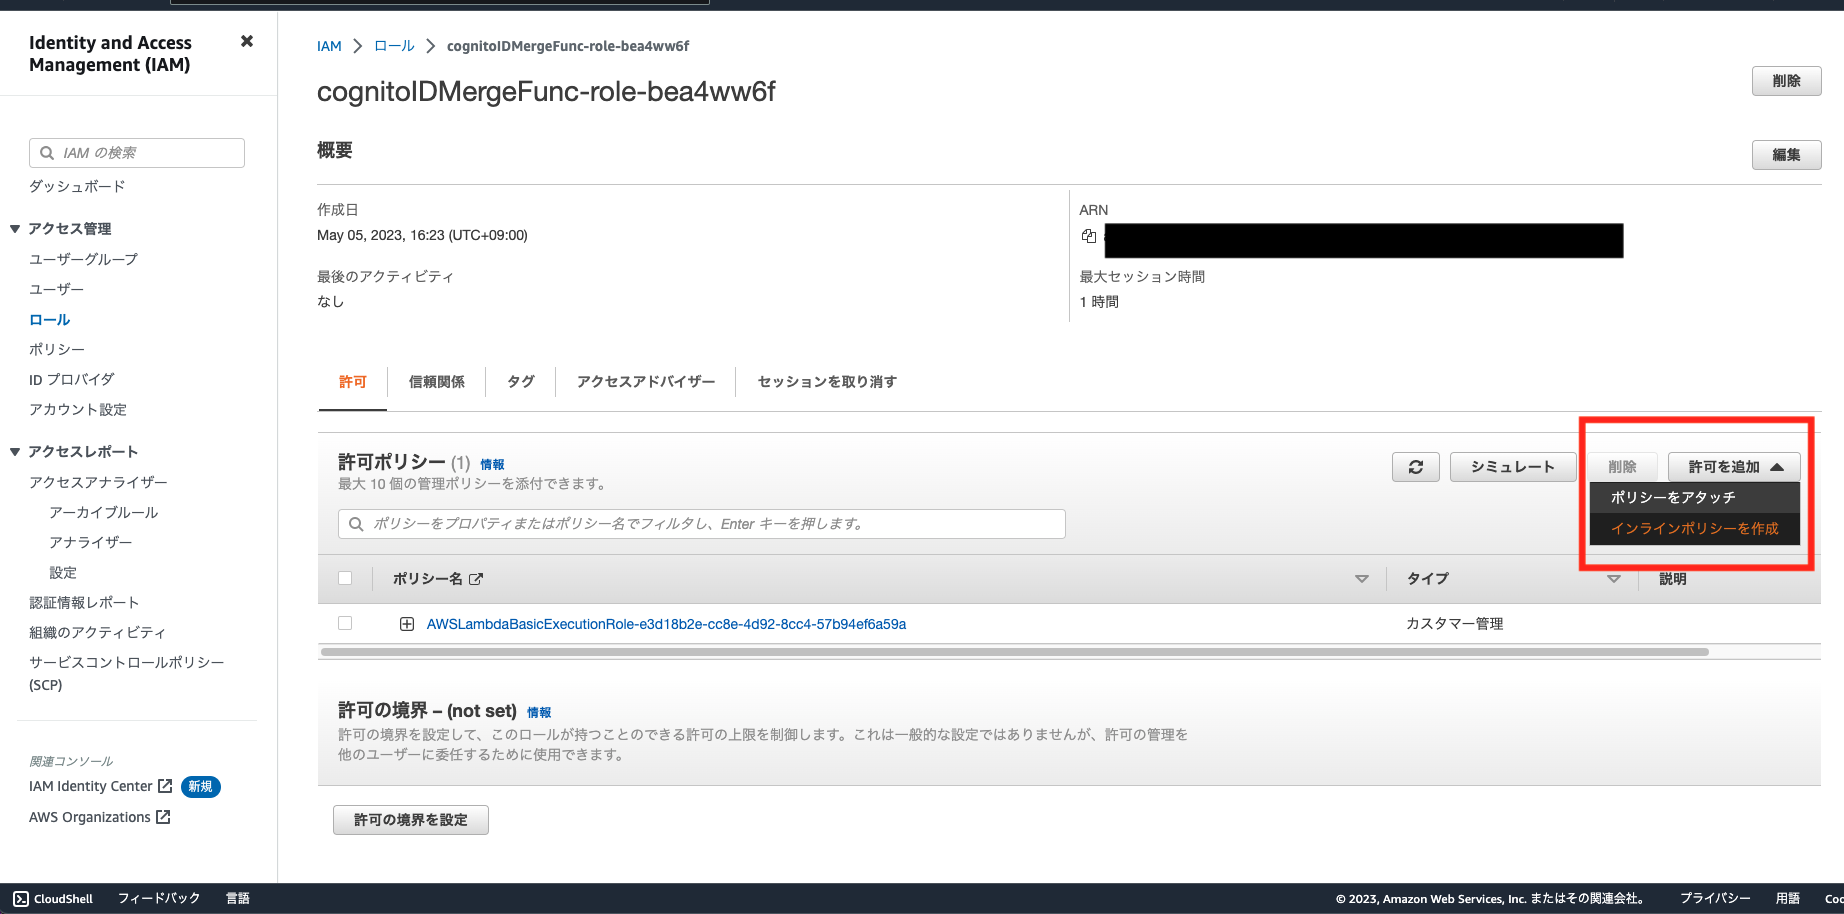
Task: Open 認証情報レポート in sidebar
Action: 84,603
